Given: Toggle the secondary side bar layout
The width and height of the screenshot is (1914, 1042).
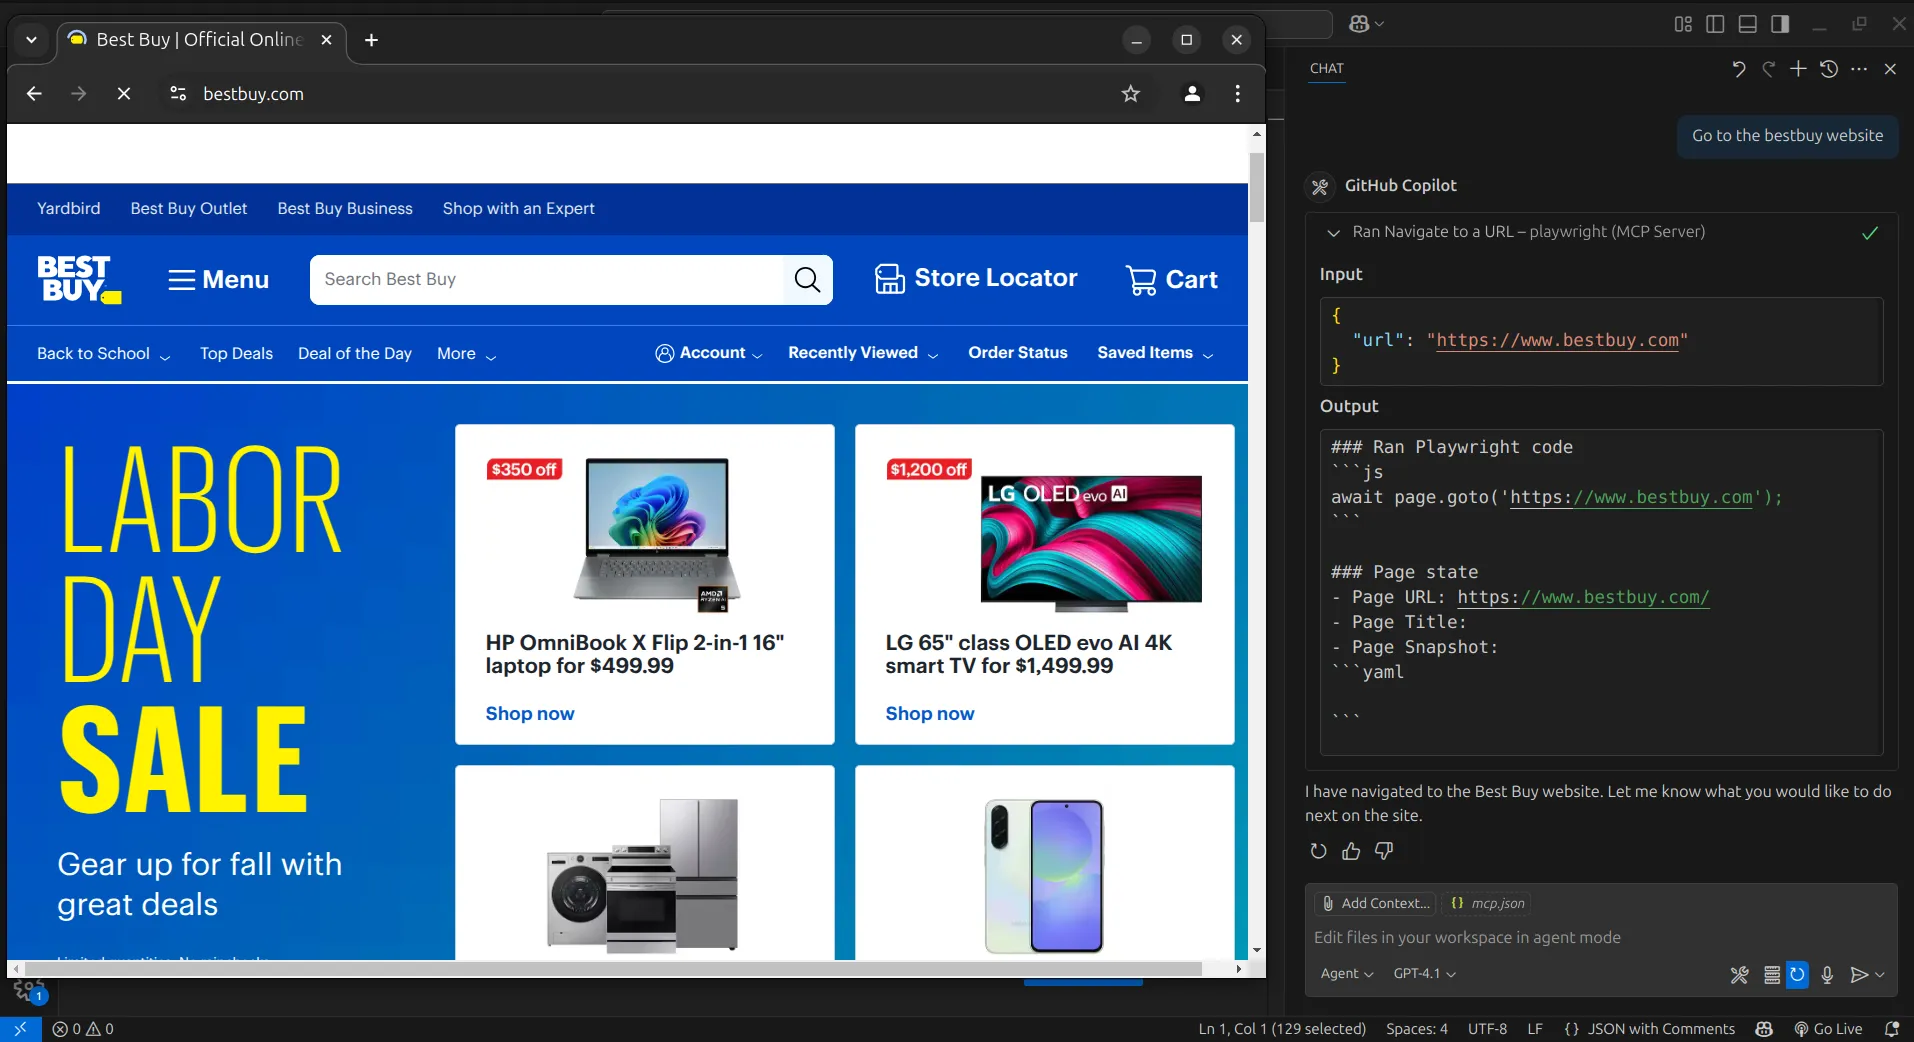Looking at the screenshot, I should [1779, 24].
